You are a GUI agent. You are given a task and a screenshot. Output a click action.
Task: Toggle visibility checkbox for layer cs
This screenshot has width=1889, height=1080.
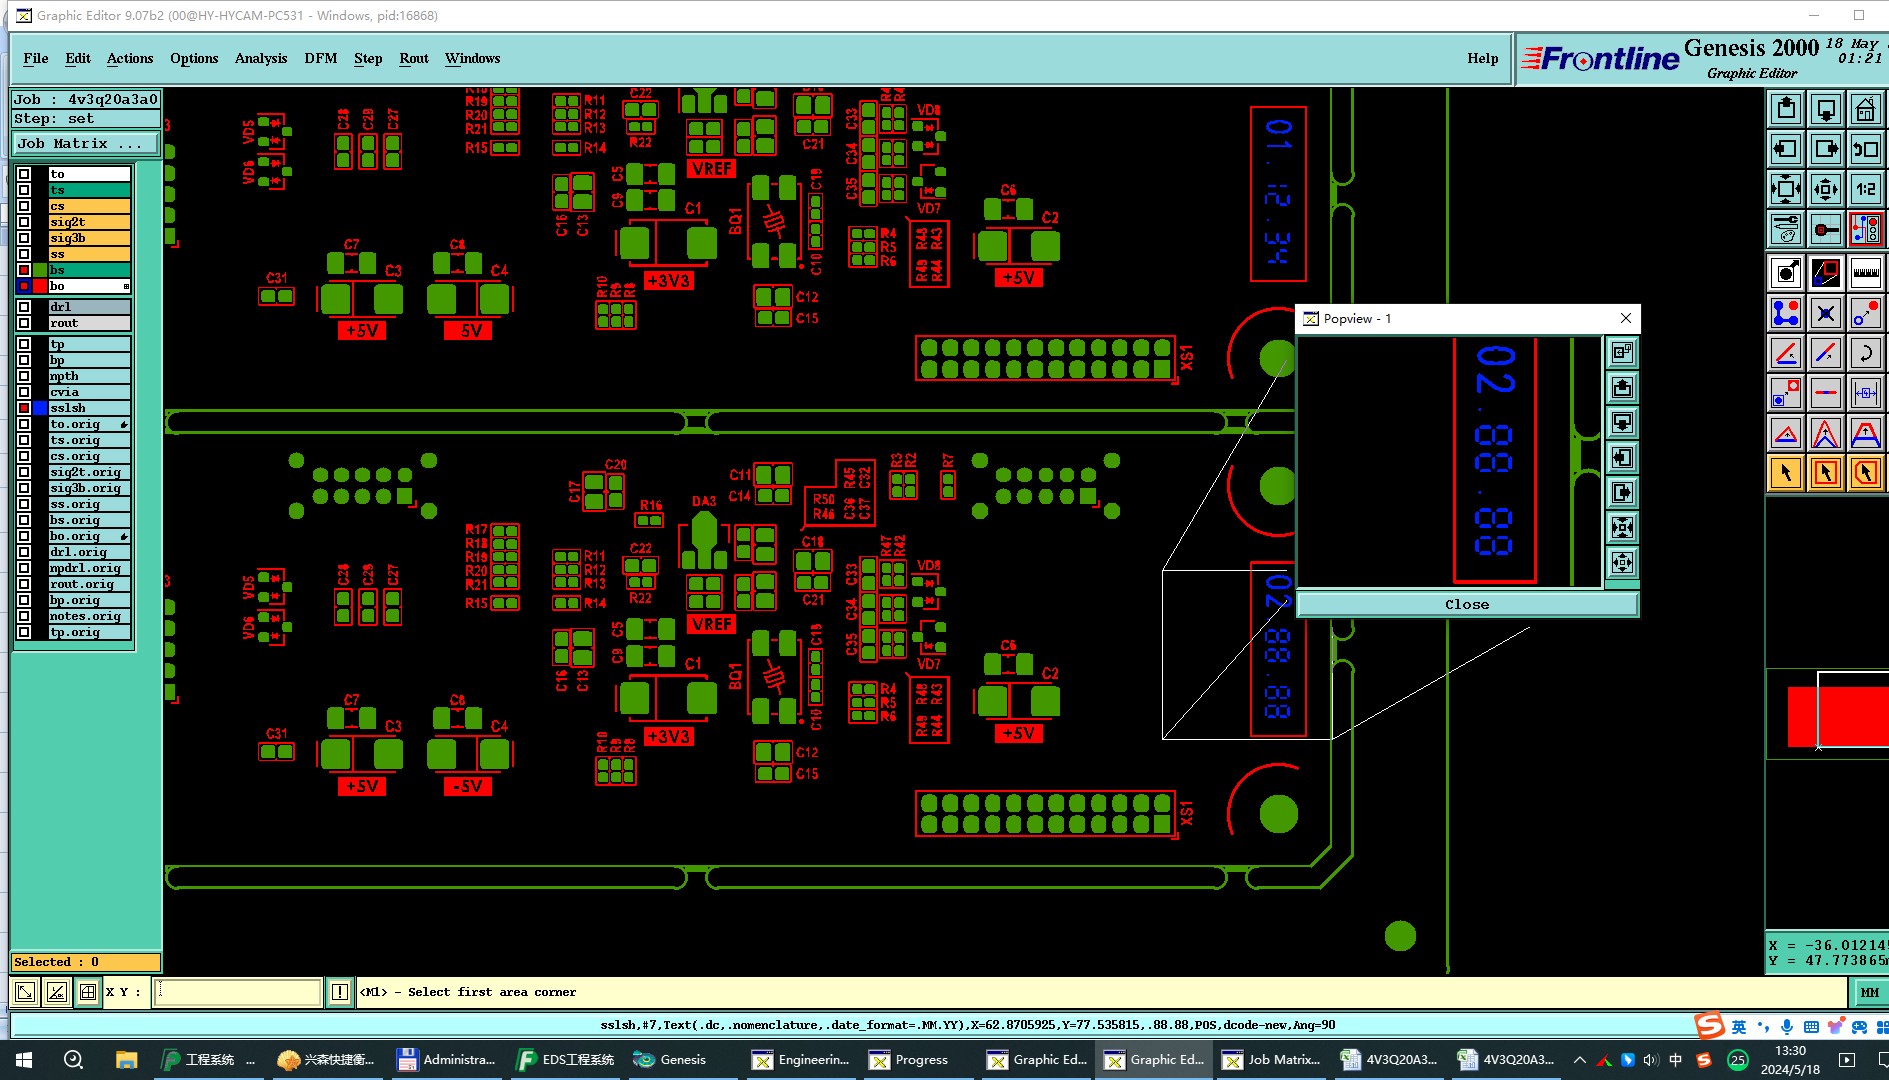(24, 206)
